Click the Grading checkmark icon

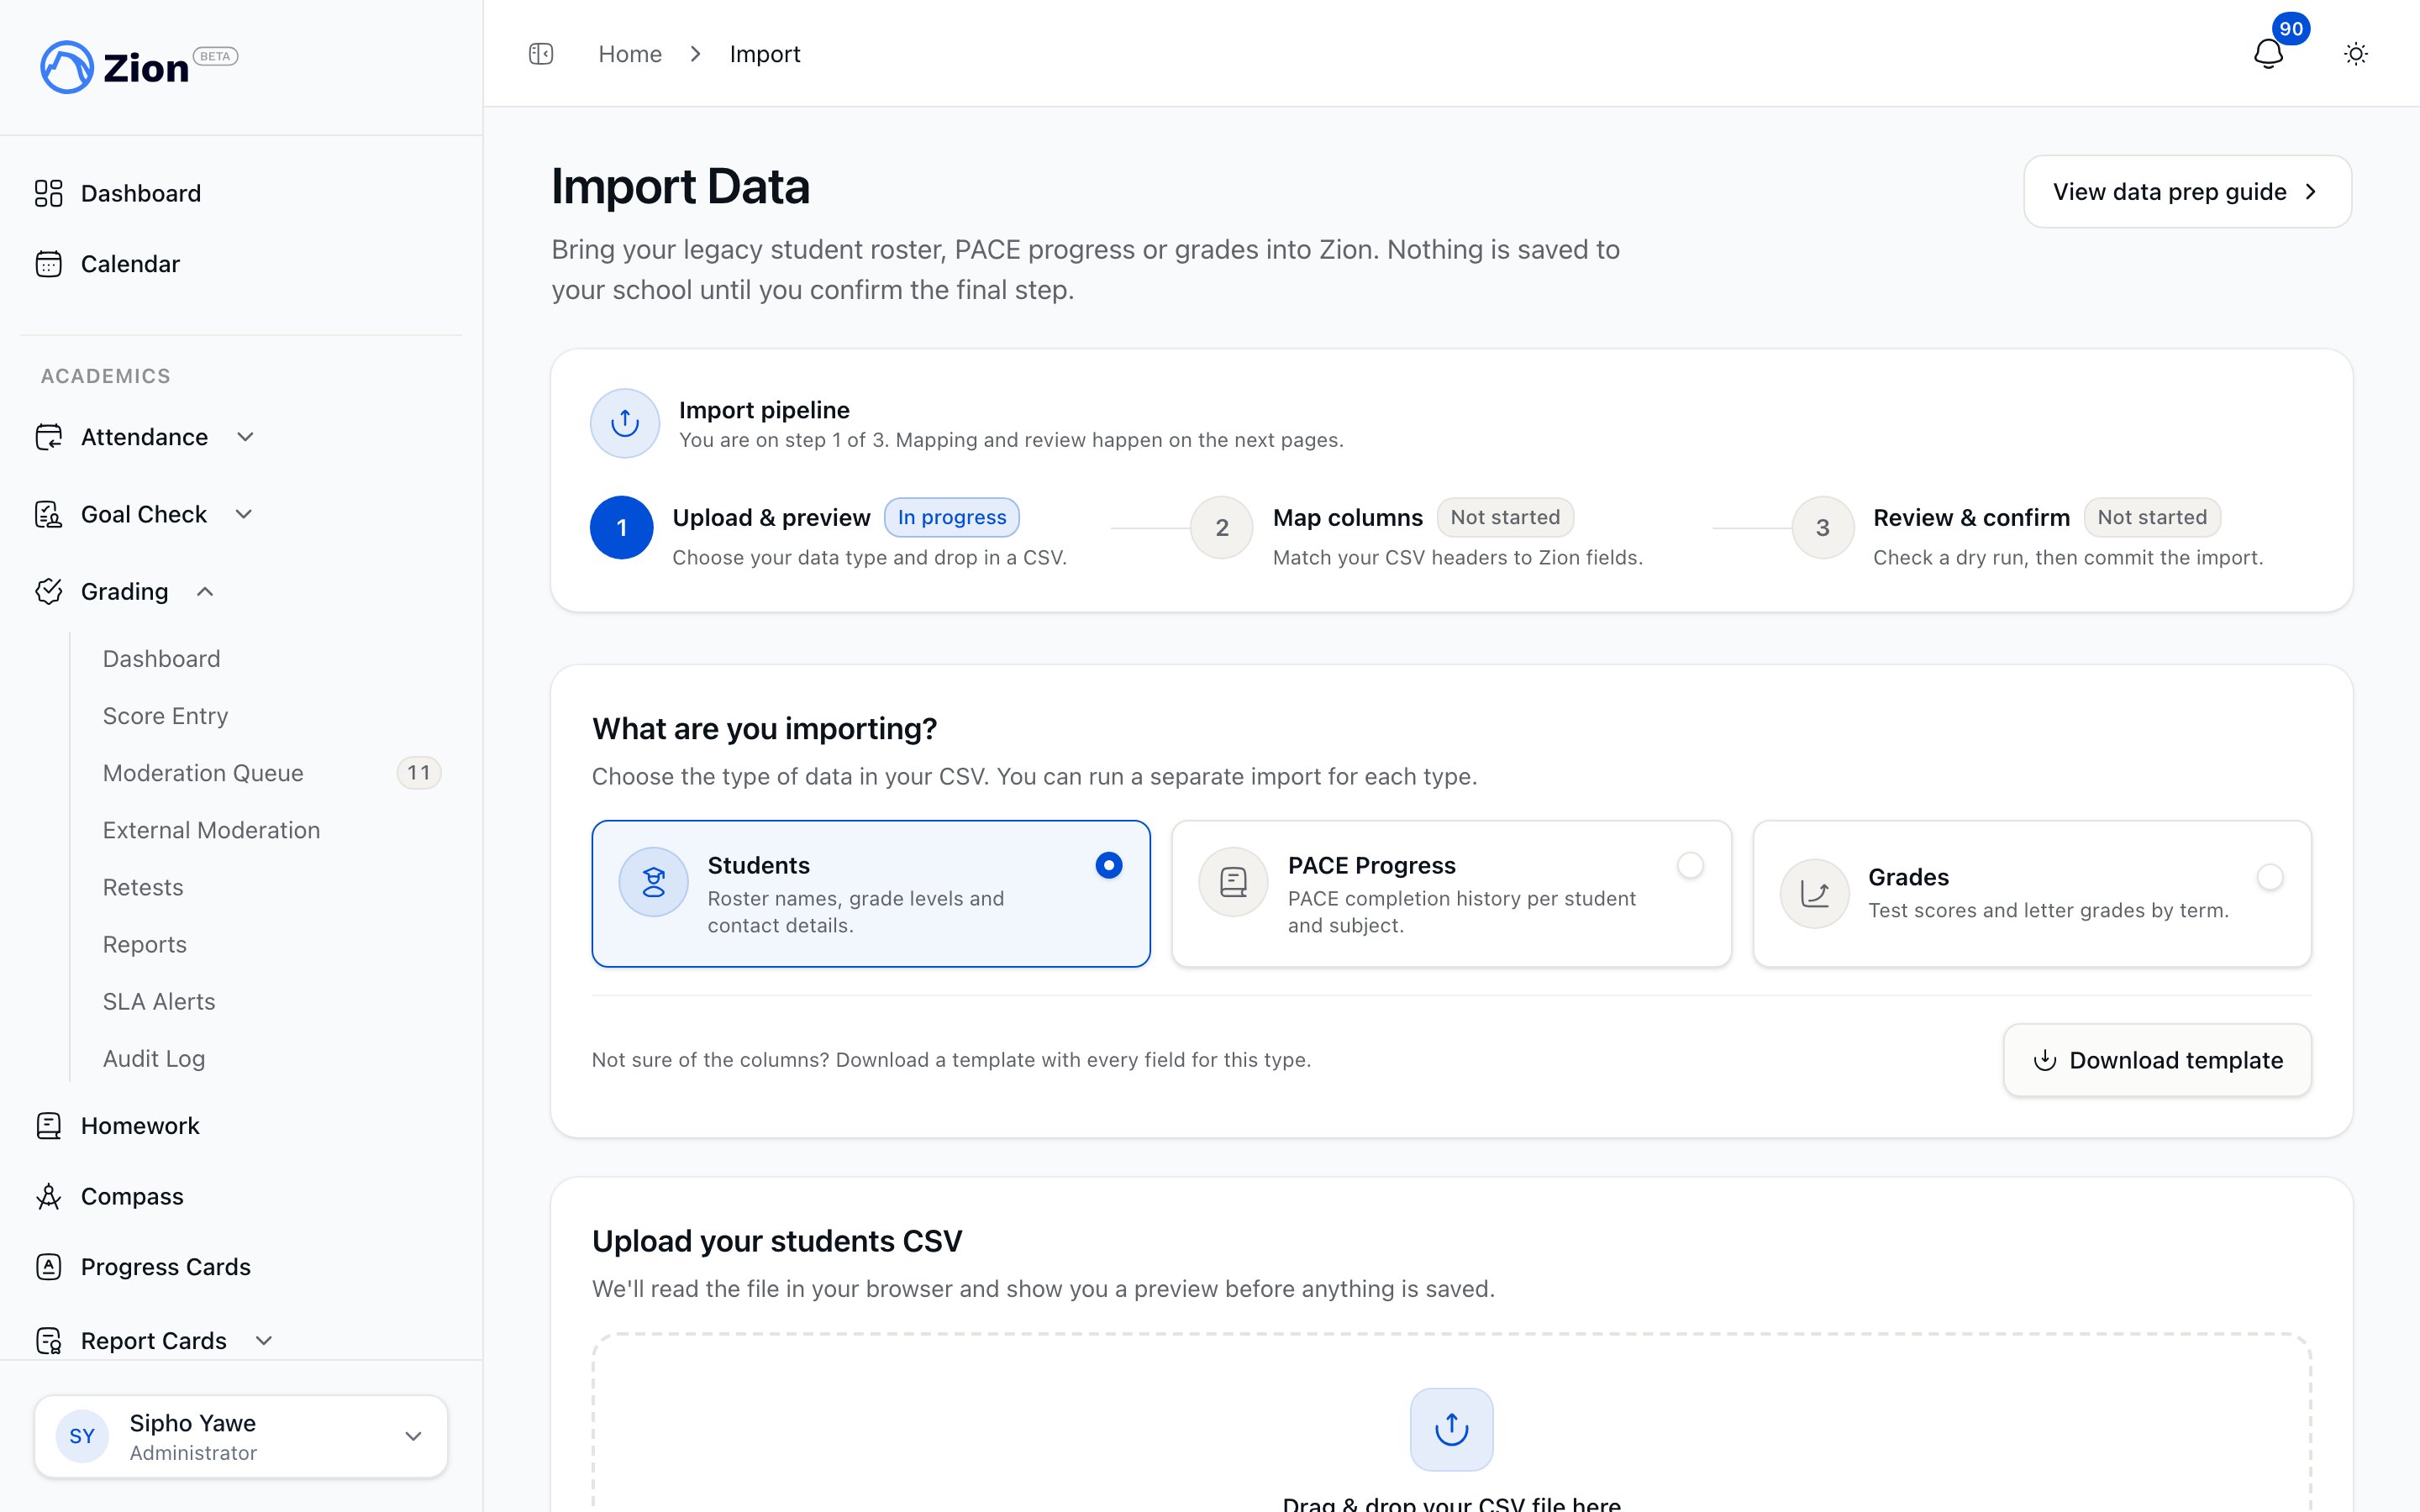[48, 591]
